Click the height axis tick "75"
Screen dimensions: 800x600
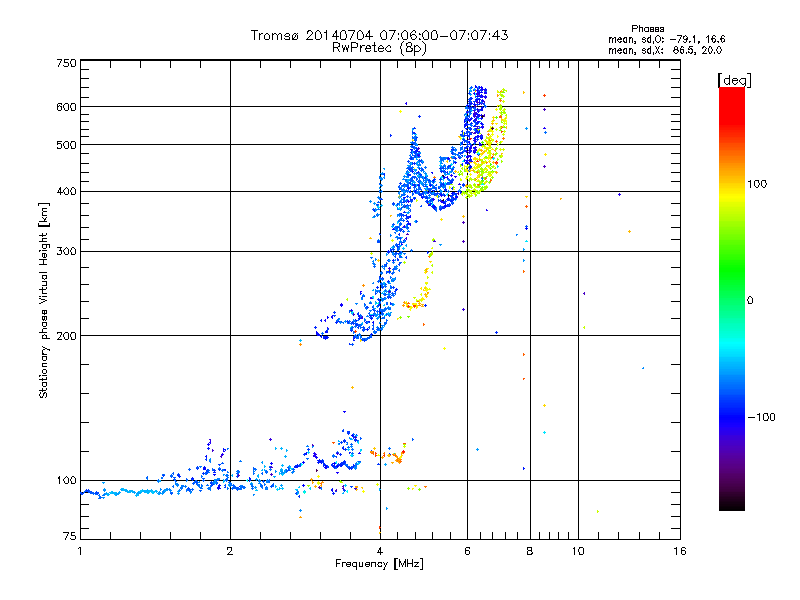(x=70, y=536)
